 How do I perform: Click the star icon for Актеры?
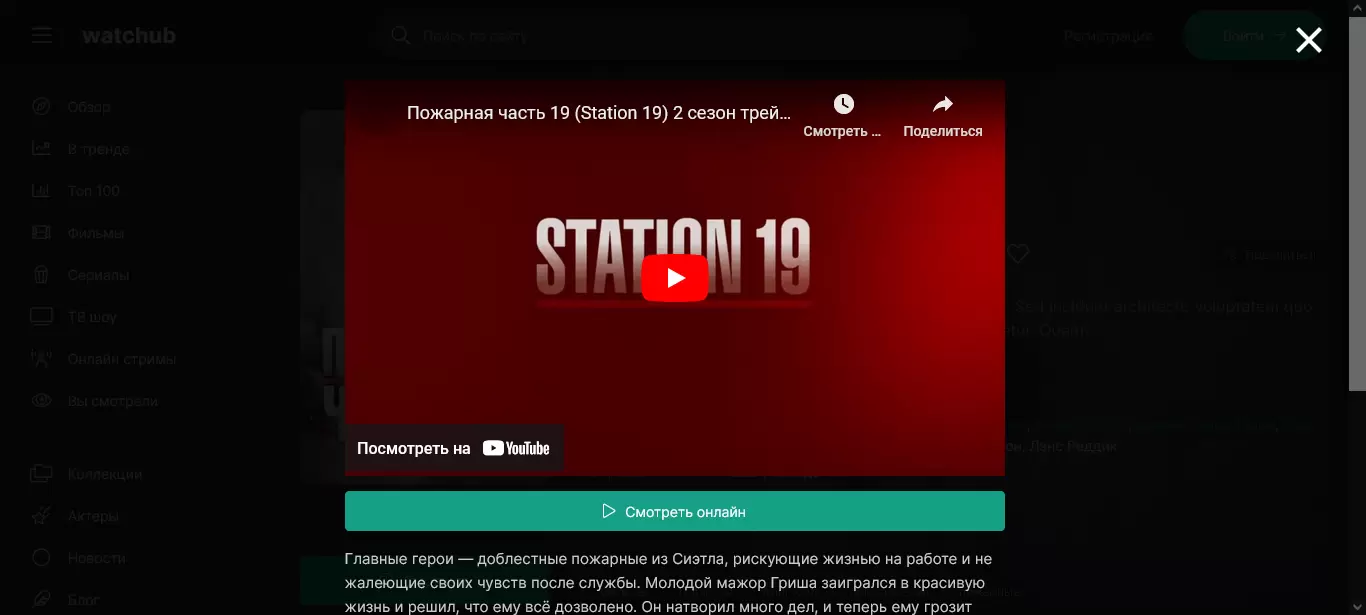click(x=41, y=516)
